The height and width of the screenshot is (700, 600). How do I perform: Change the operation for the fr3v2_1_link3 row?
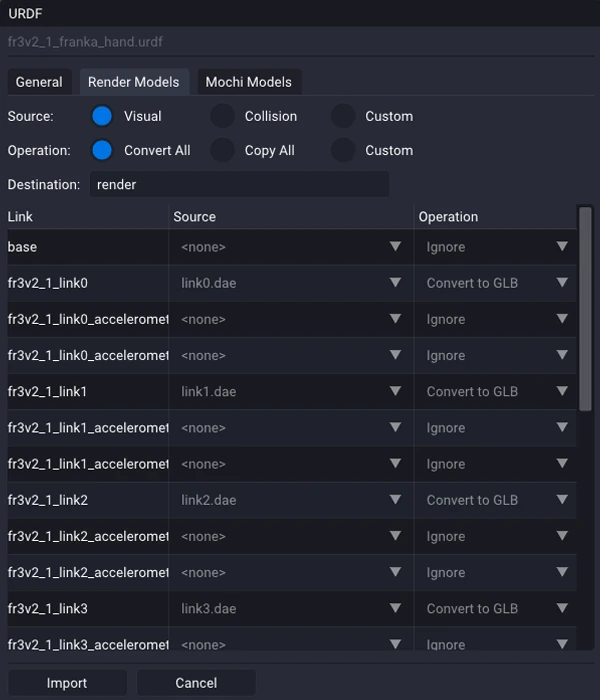coord(496,608)
